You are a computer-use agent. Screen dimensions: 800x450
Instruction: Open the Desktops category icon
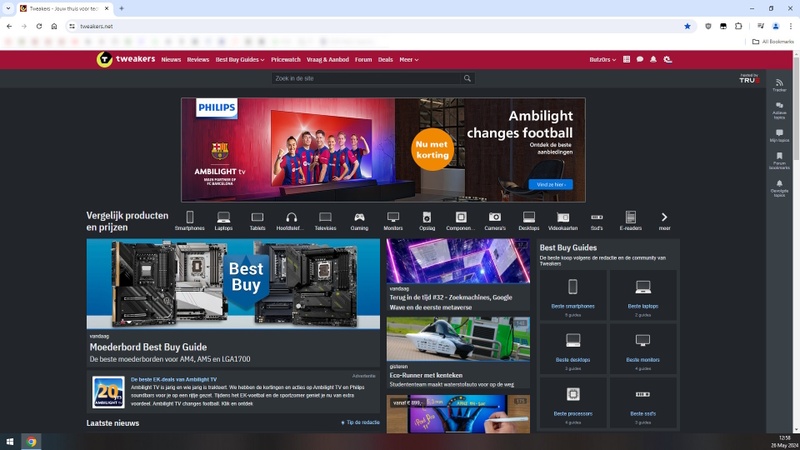pos(529,221)
